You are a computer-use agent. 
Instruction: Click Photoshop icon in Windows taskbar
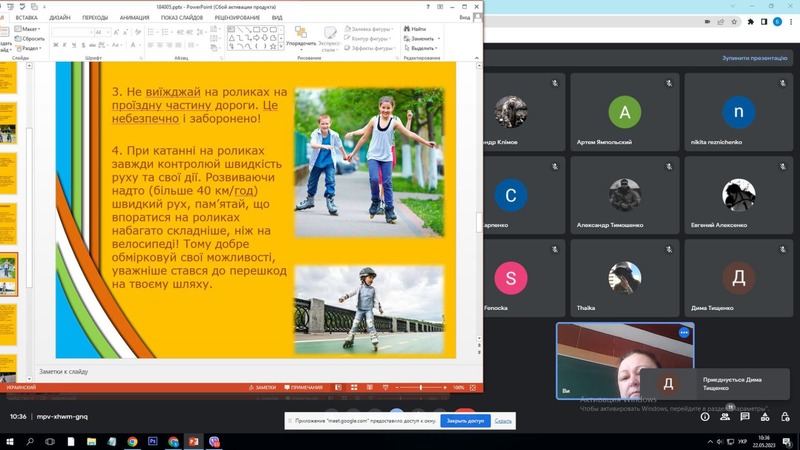tap(153, 440)
